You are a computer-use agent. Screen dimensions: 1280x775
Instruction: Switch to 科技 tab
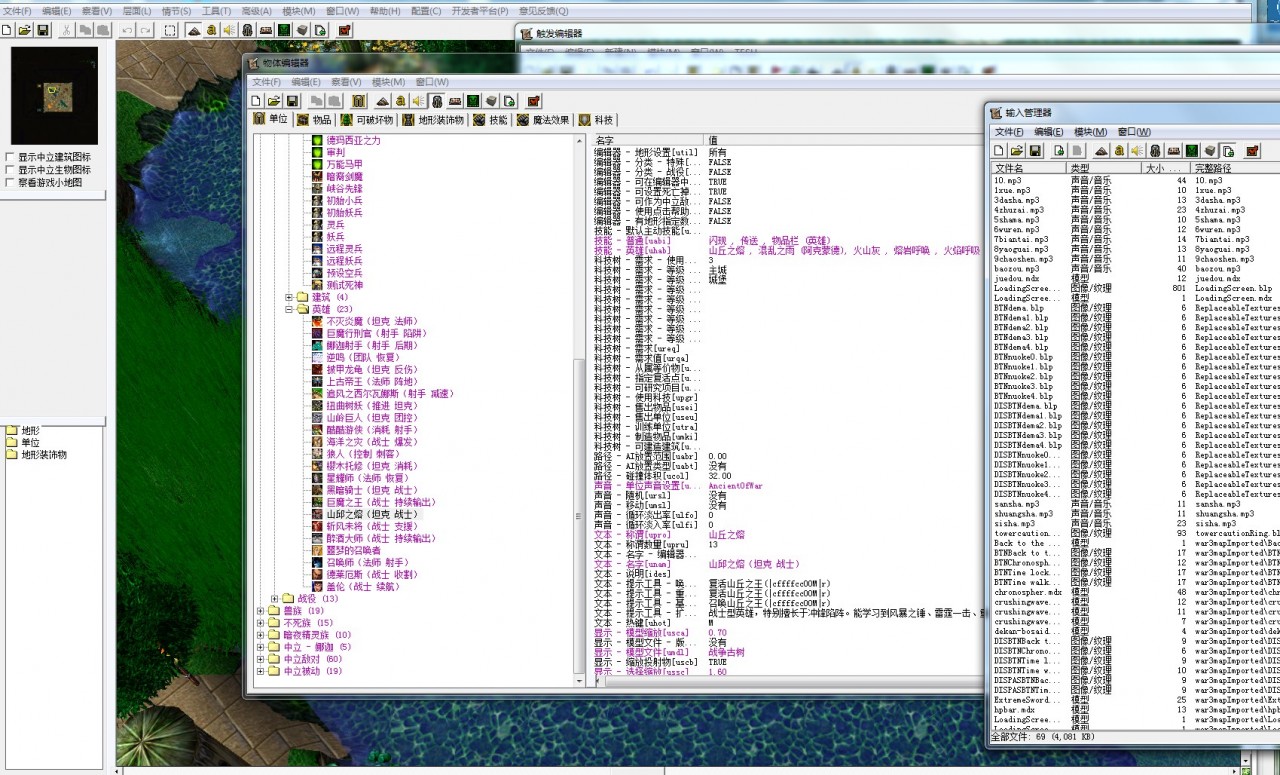point(597,120)
